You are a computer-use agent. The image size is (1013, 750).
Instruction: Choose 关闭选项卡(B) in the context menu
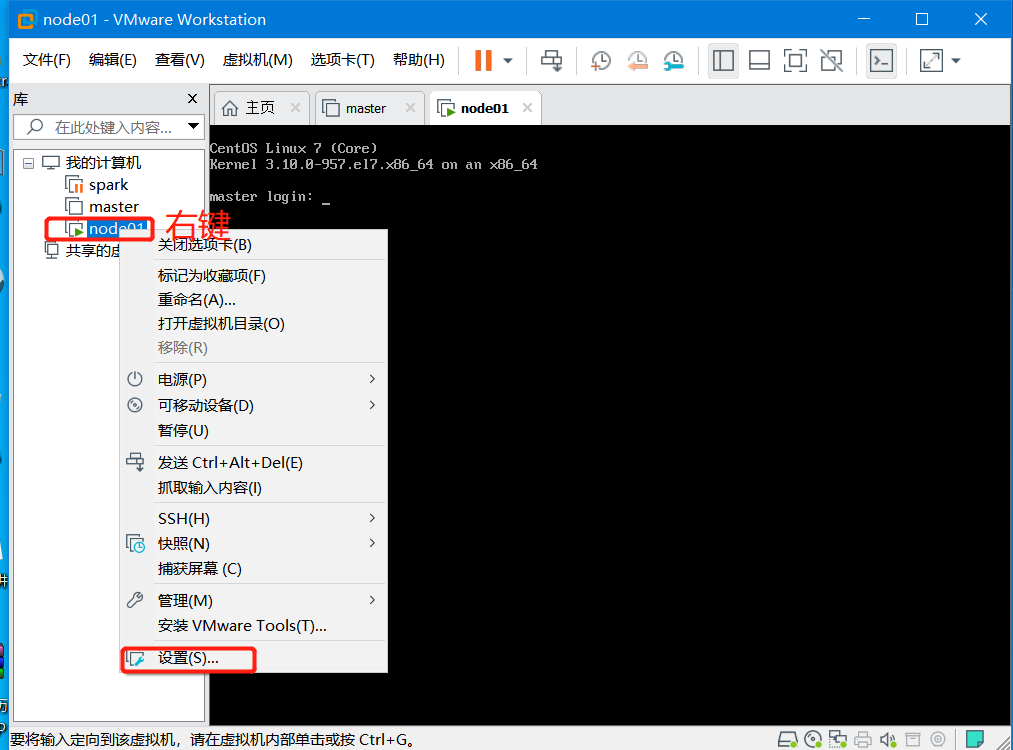[205, 245]
